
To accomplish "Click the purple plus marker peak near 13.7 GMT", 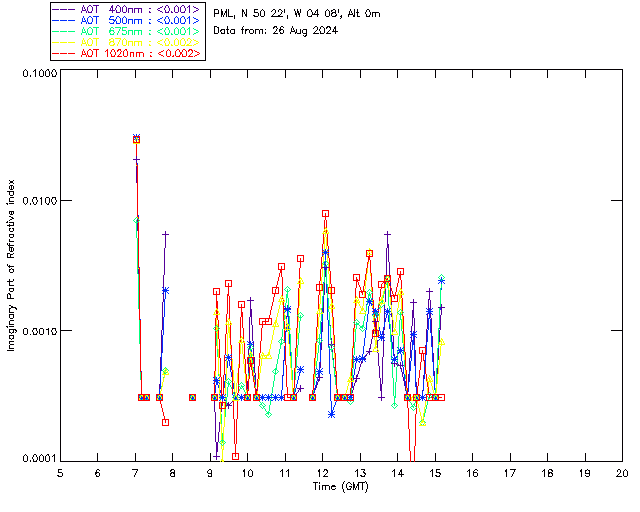I will coord(388,234).
